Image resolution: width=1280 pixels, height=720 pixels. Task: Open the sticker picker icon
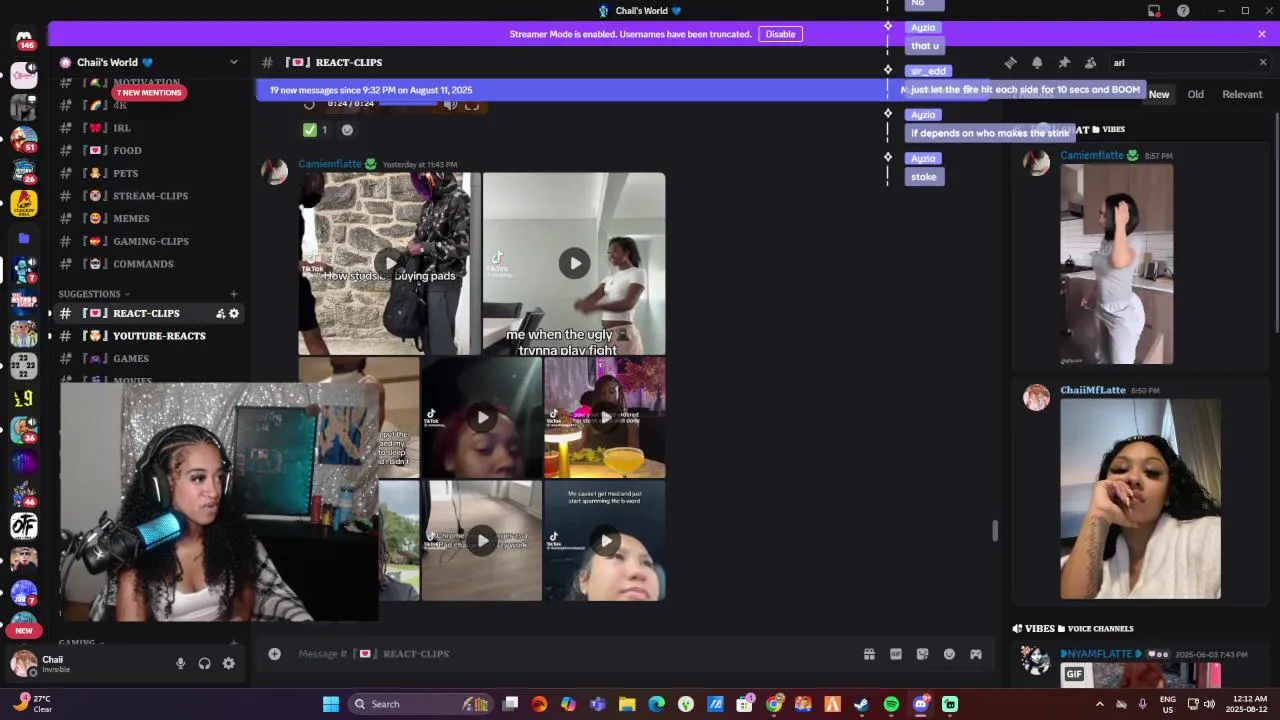(922, 654)
